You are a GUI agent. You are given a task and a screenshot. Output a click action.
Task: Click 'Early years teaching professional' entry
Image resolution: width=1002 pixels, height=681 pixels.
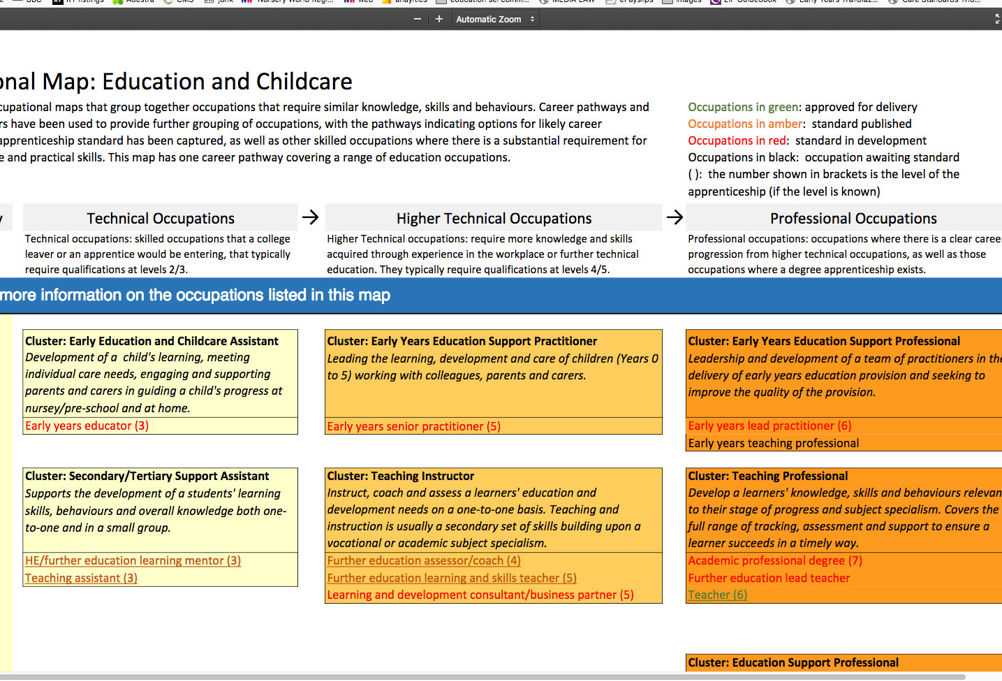(773, 443)
